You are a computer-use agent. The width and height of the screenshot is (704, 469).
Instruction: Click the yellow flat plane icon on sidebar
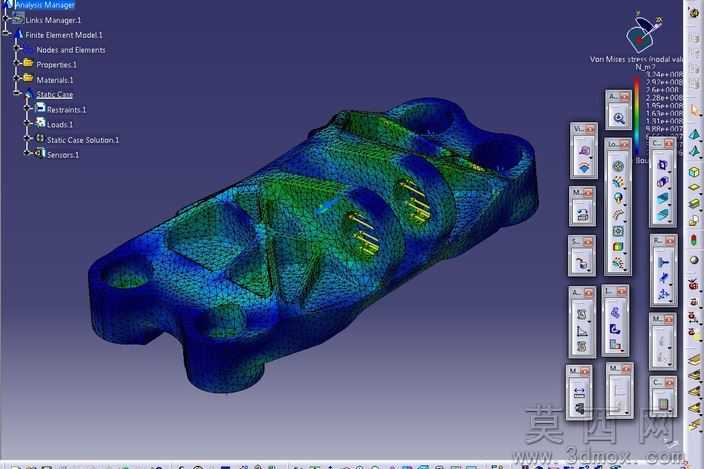[x=694, y=188]
